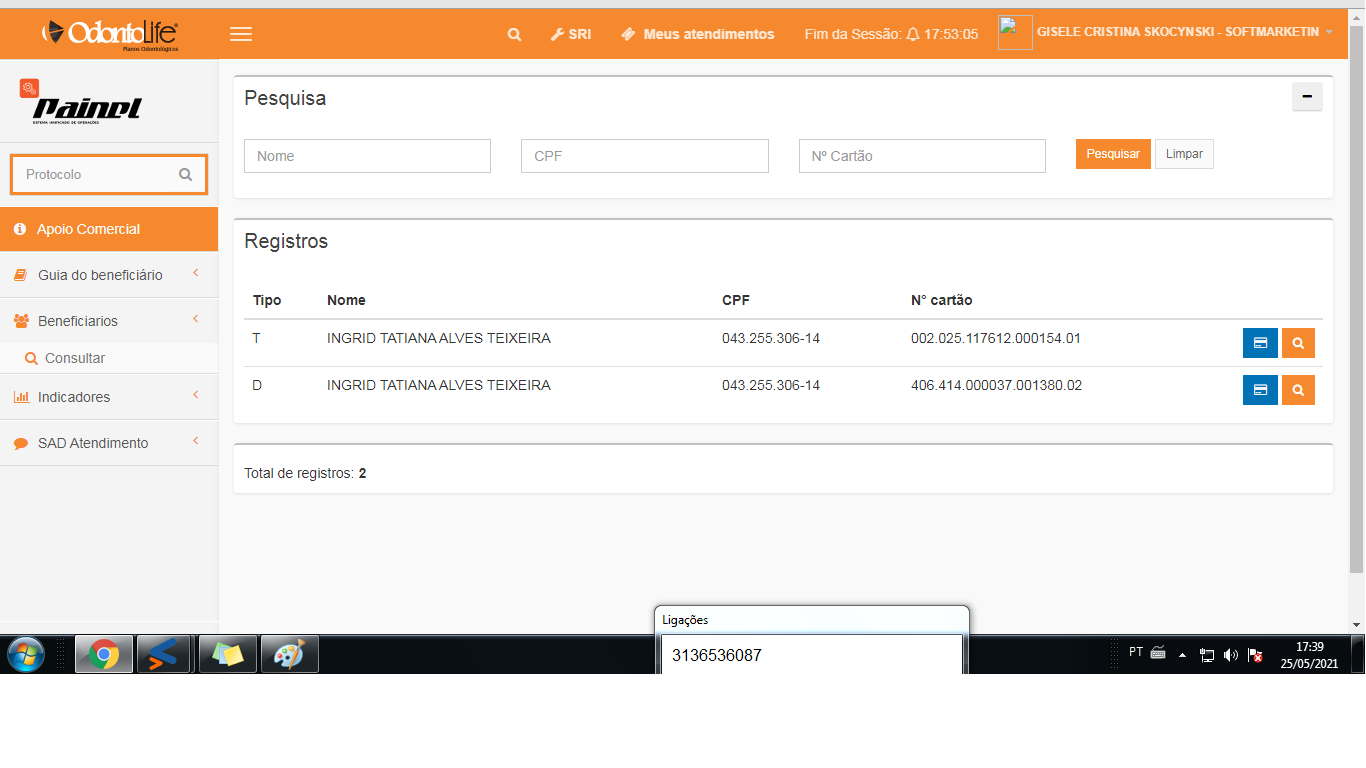Click the orange search icon for Tipo T row
1366x768 pixels.
click(1298, 343)
